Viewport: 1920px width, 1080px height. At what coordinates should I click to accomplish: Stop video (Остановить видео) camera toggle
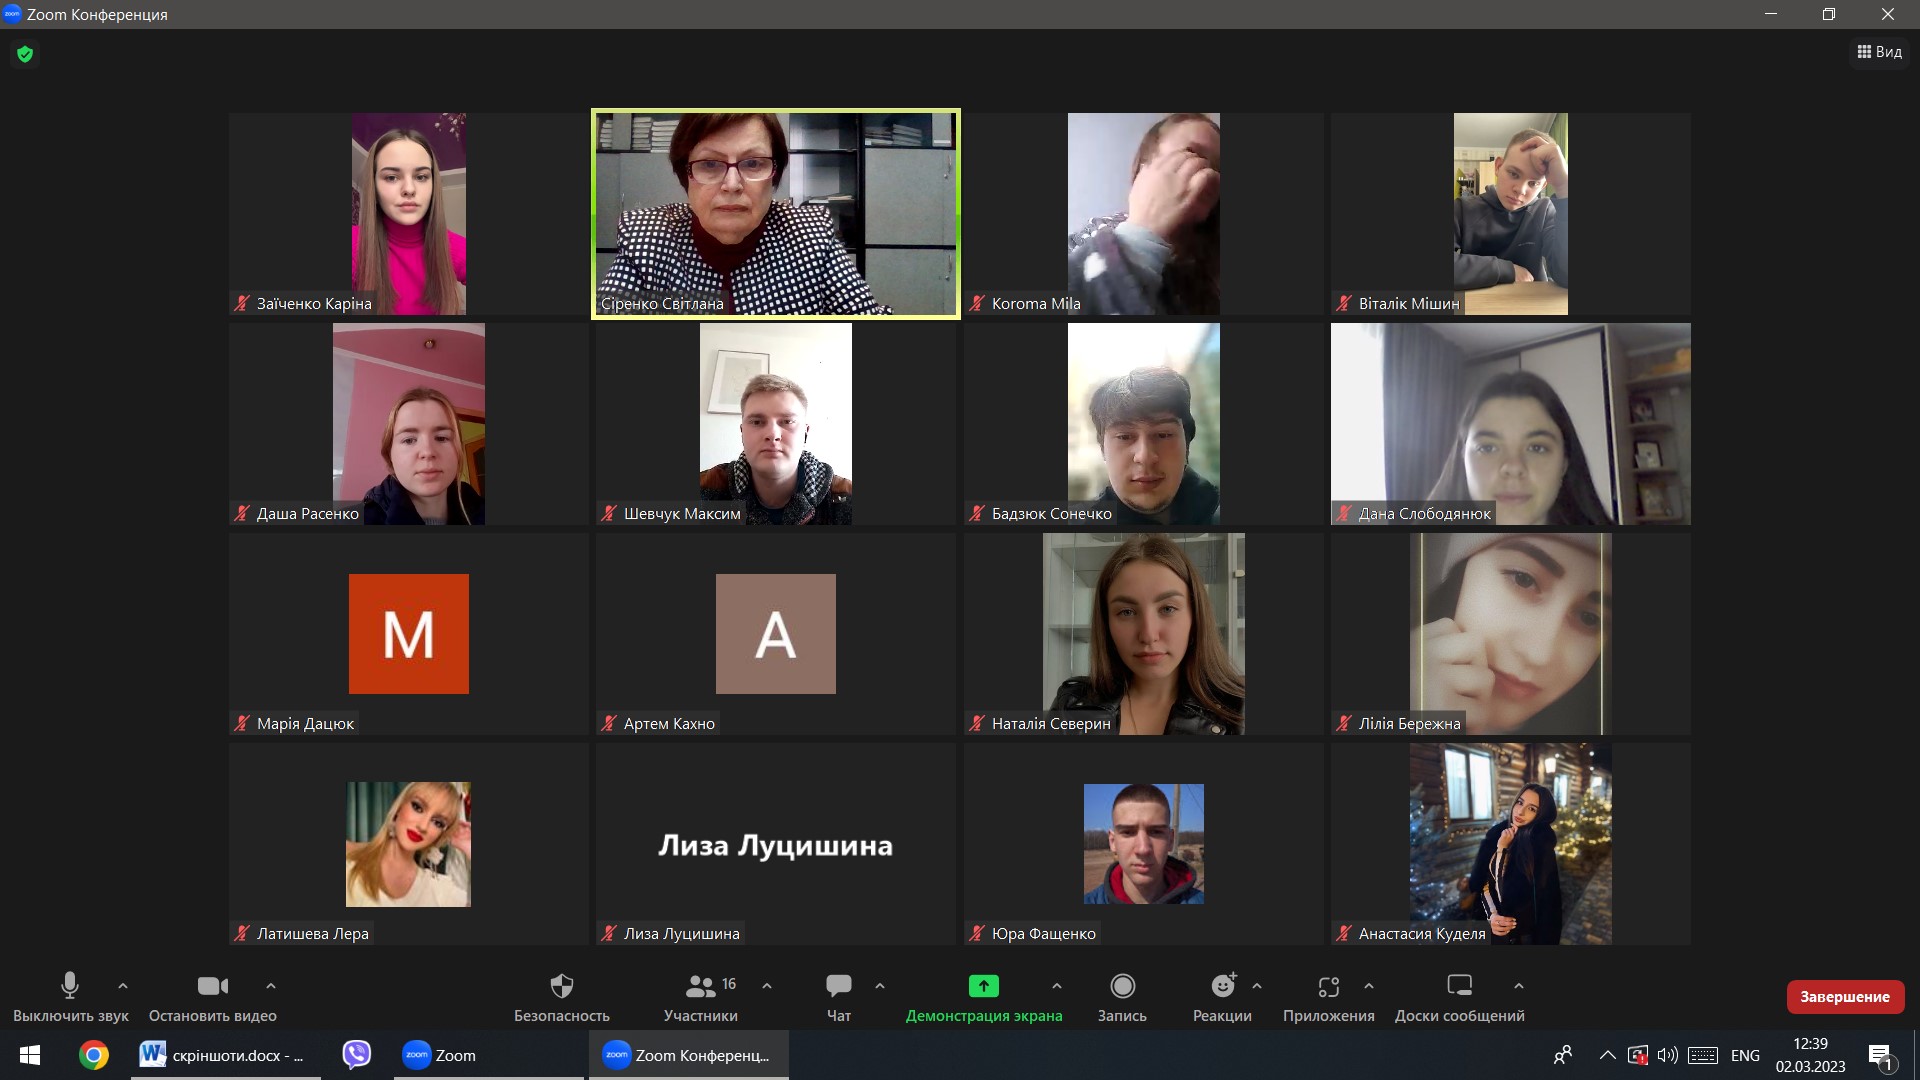212,987
